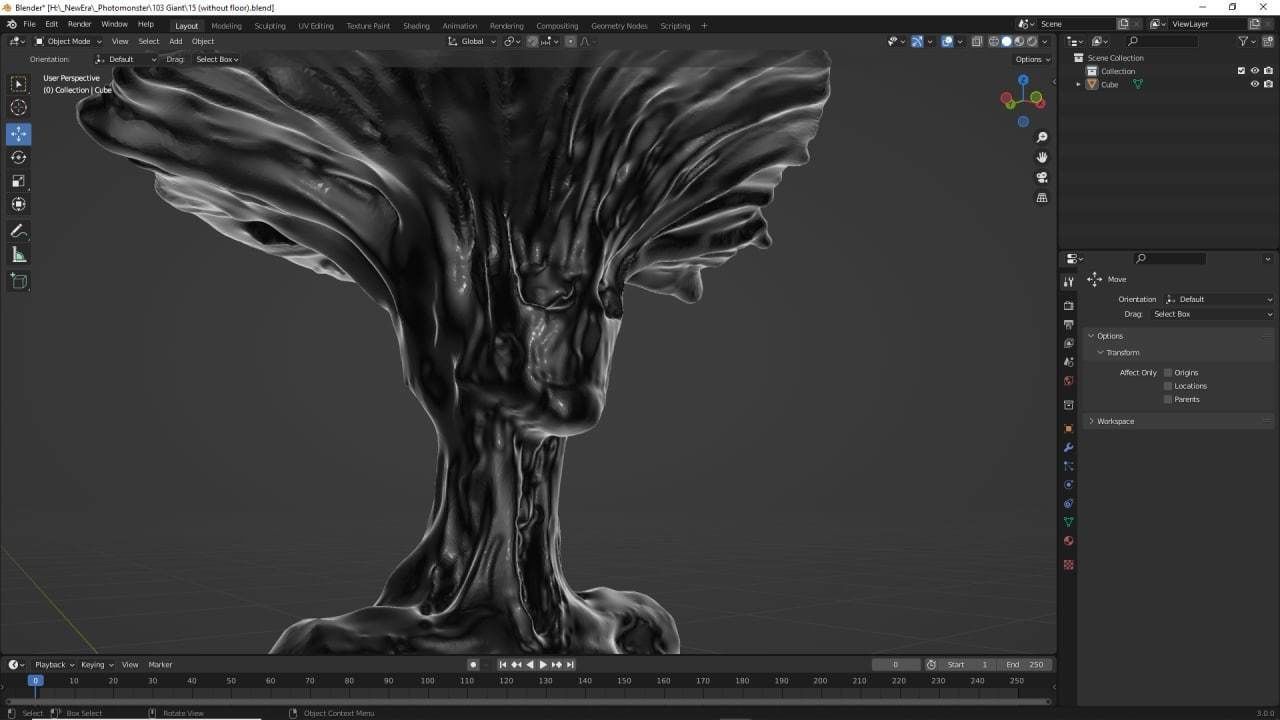
Task: Open the Tool properties tab
Action: click(1068, 282)
